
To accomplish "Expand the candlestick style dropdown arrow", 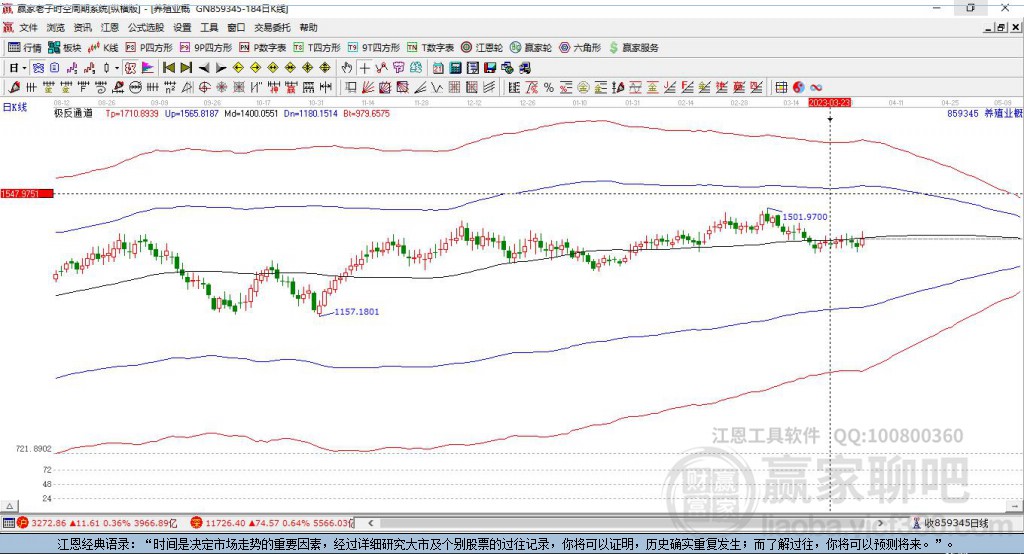I will click(116, 68).
